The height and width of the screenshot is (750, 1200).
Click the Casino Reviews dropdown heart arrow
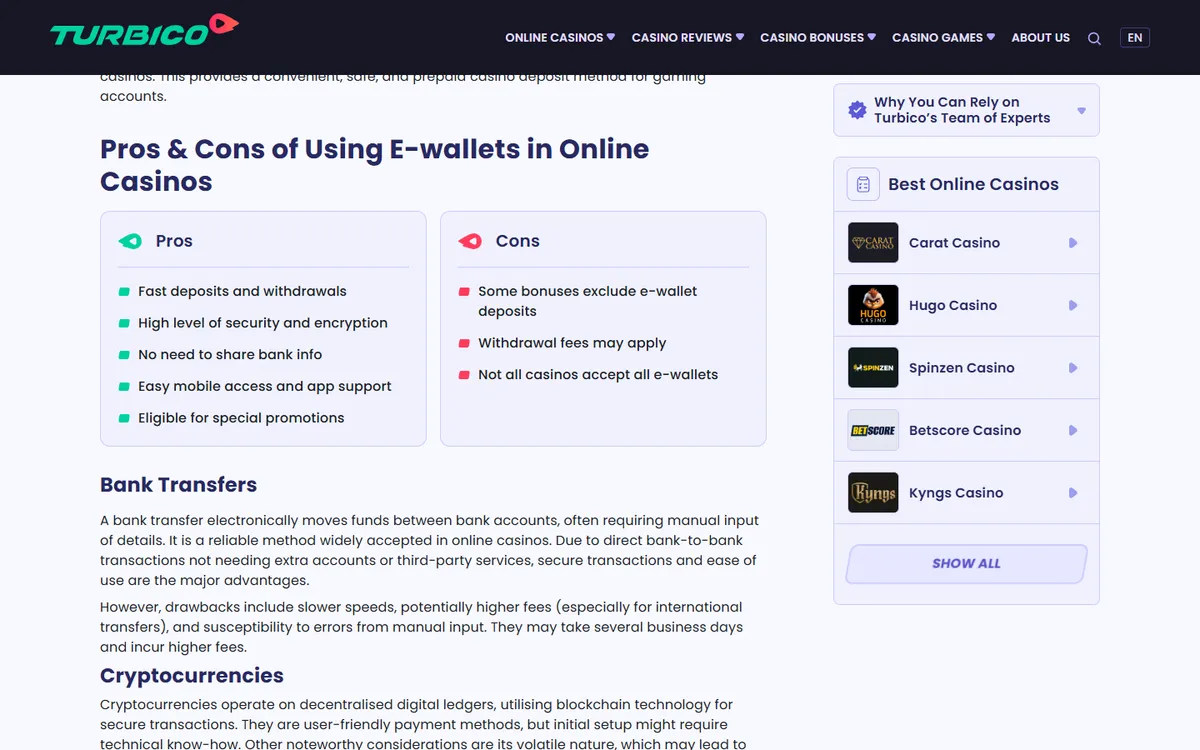click(740, 36)
